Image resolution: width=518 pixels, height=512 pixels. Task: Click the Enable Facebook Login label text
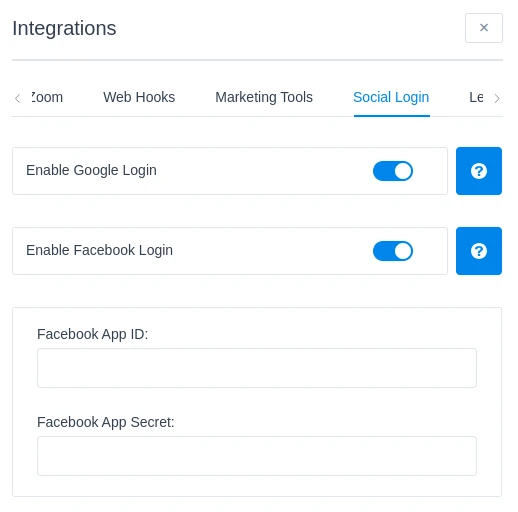[x=99, y=250]
